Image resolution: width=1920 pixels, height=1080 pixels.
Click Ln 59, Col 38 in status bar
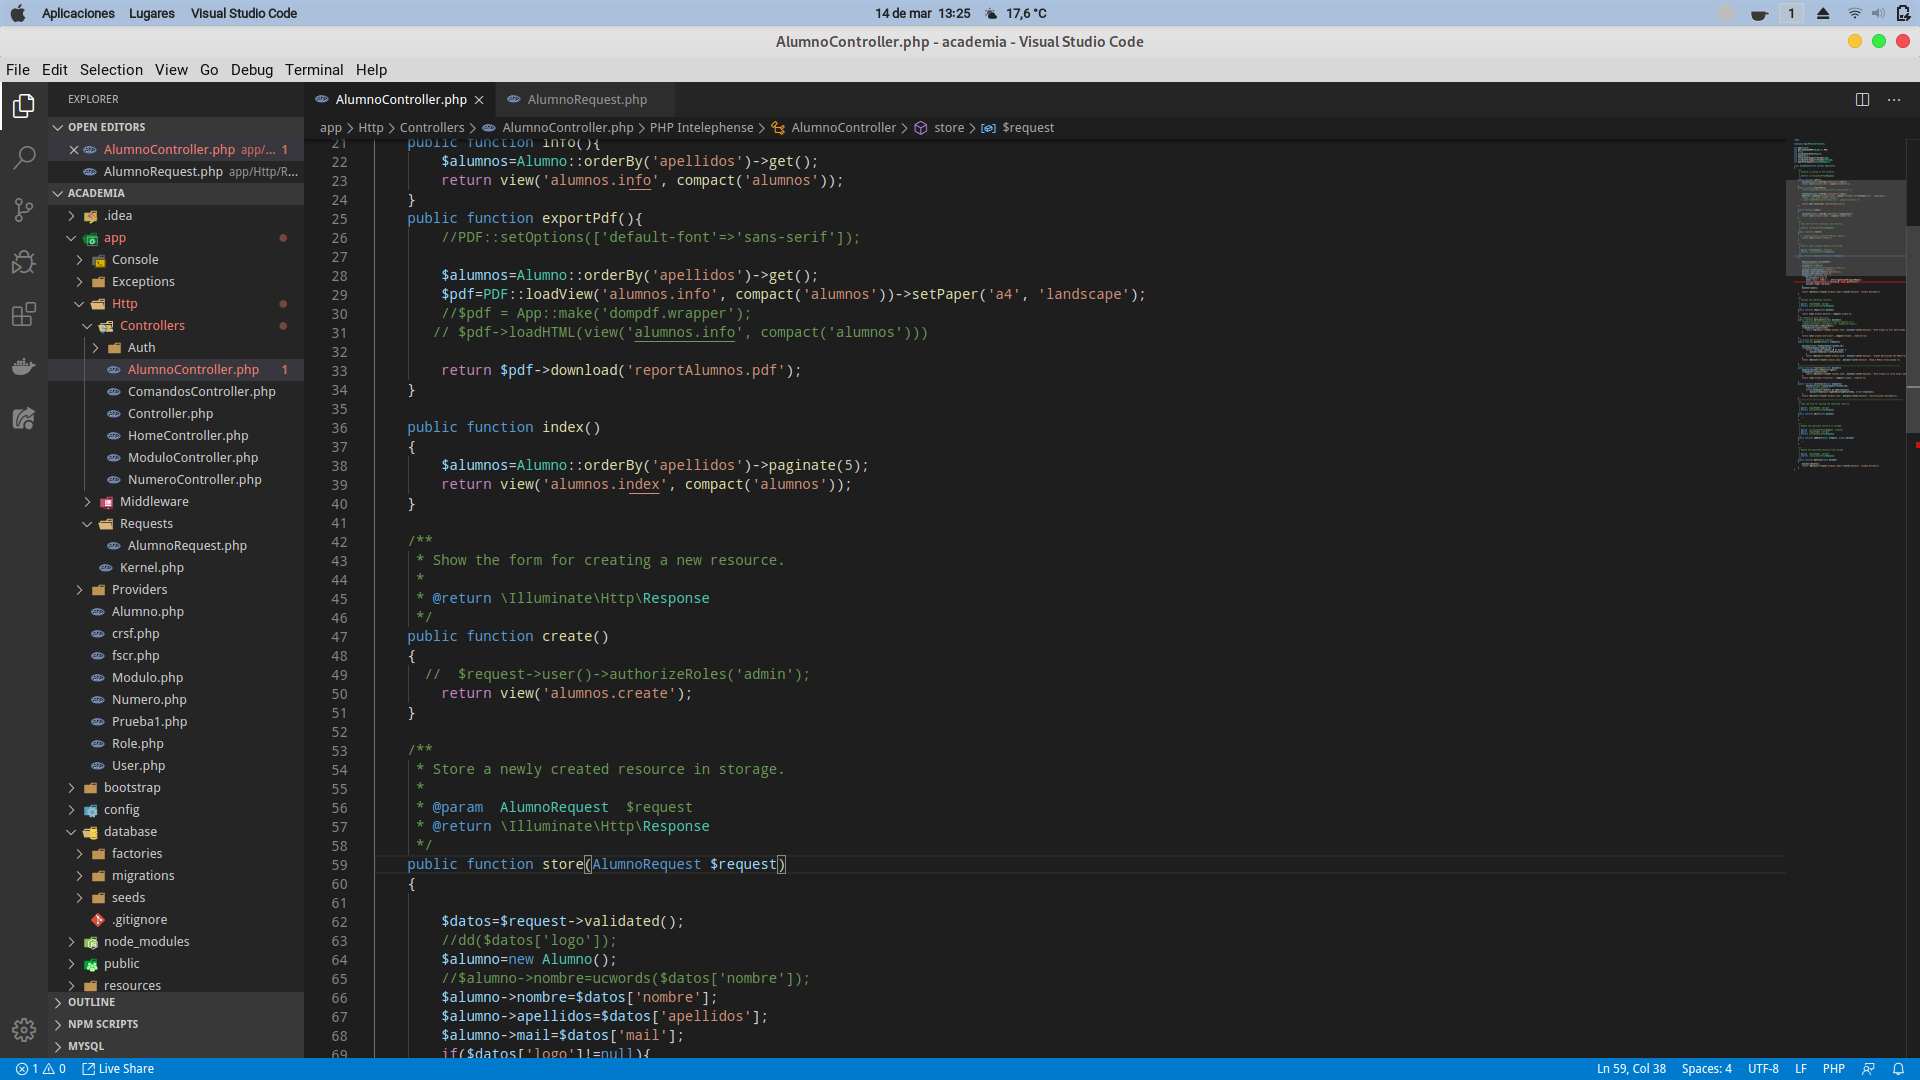point(1631,1069)
